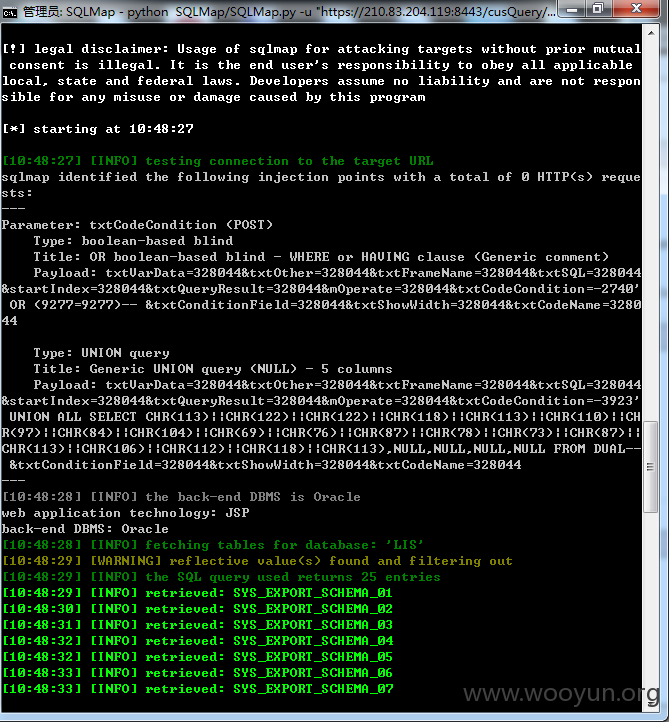Open the console window system menu icon

point(9,12)
